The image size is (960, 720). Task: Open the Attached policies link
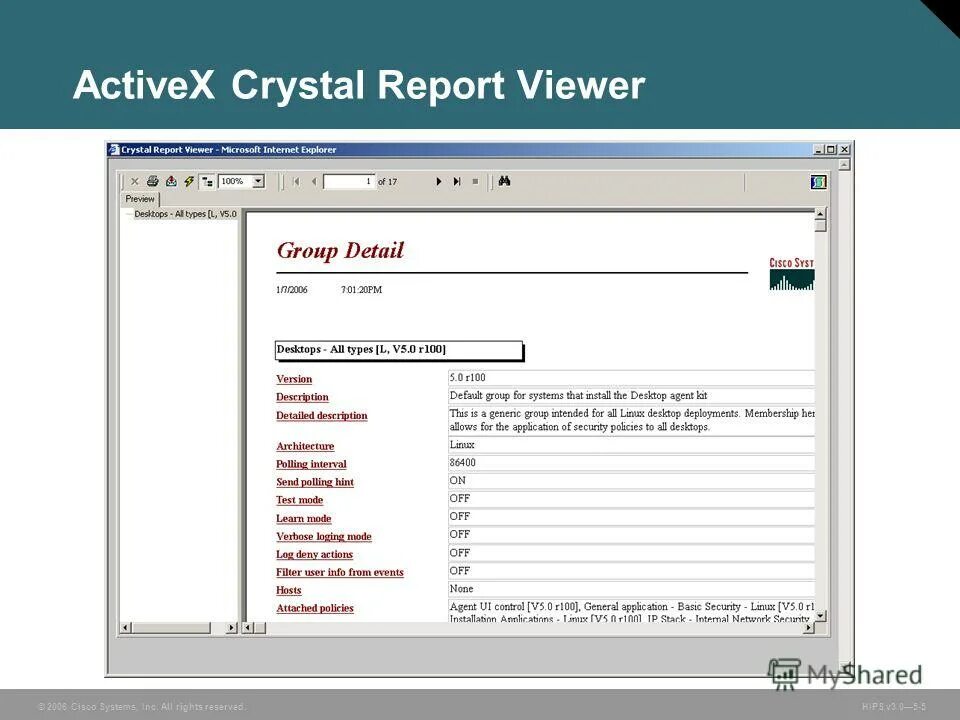[314, 607]
